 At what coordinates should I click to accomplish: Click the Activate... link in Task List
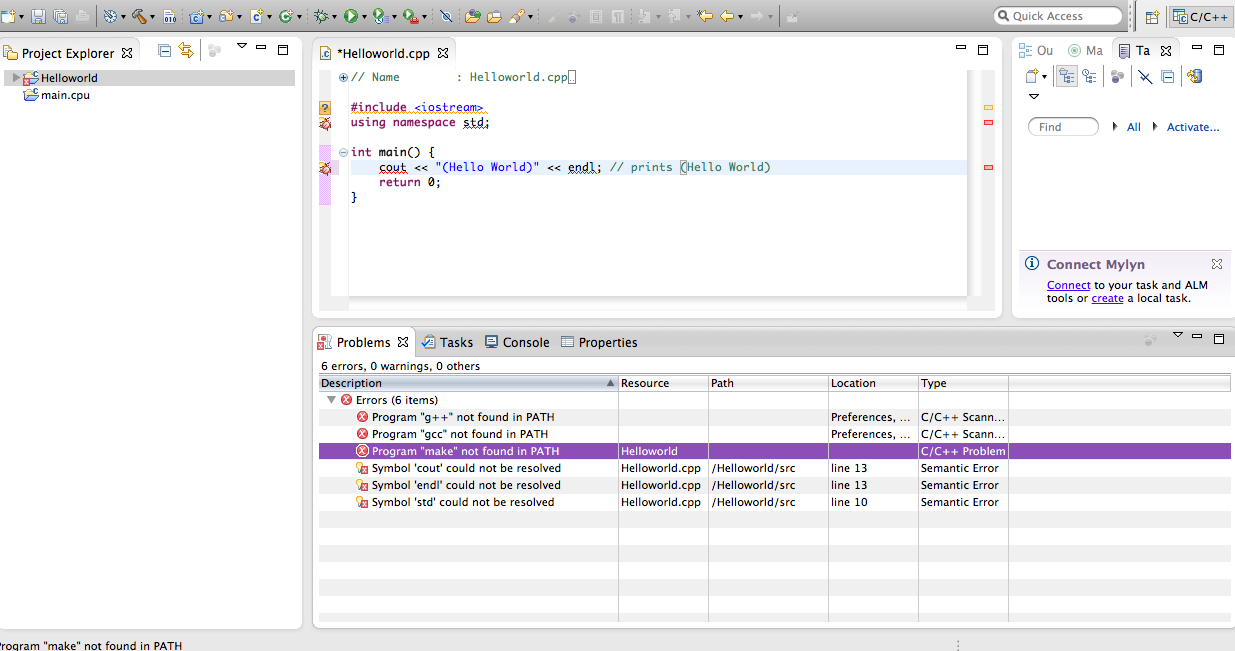pos(1192,127)
